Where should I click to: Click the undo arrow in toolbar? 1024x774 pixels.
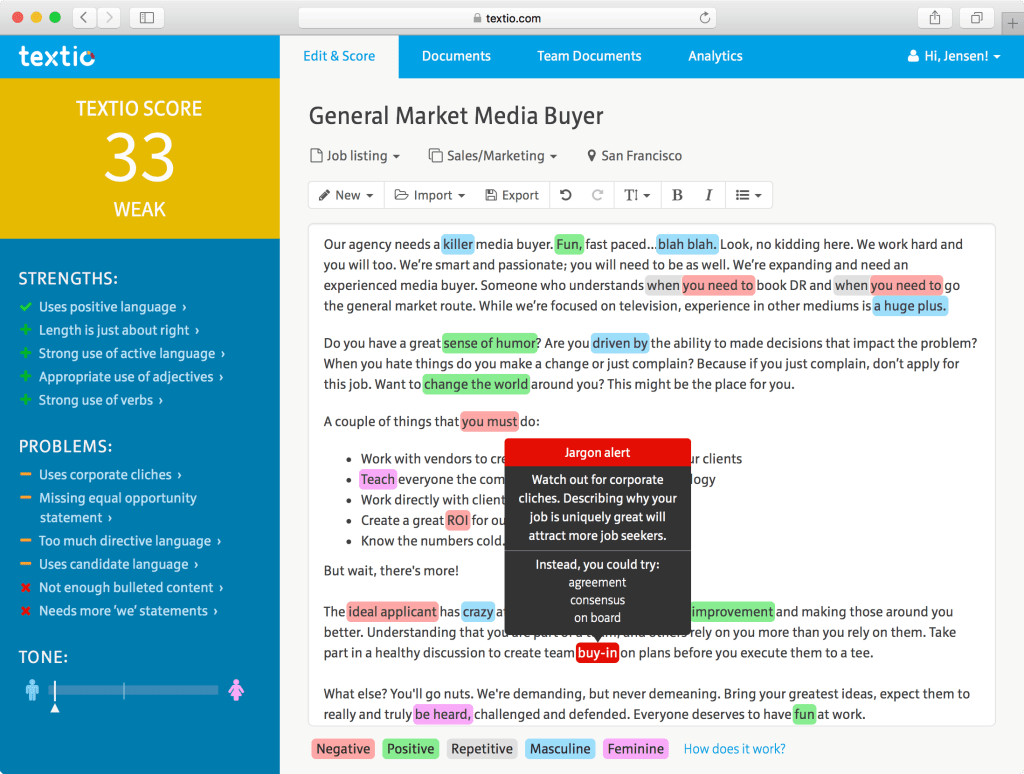point(566,195)
